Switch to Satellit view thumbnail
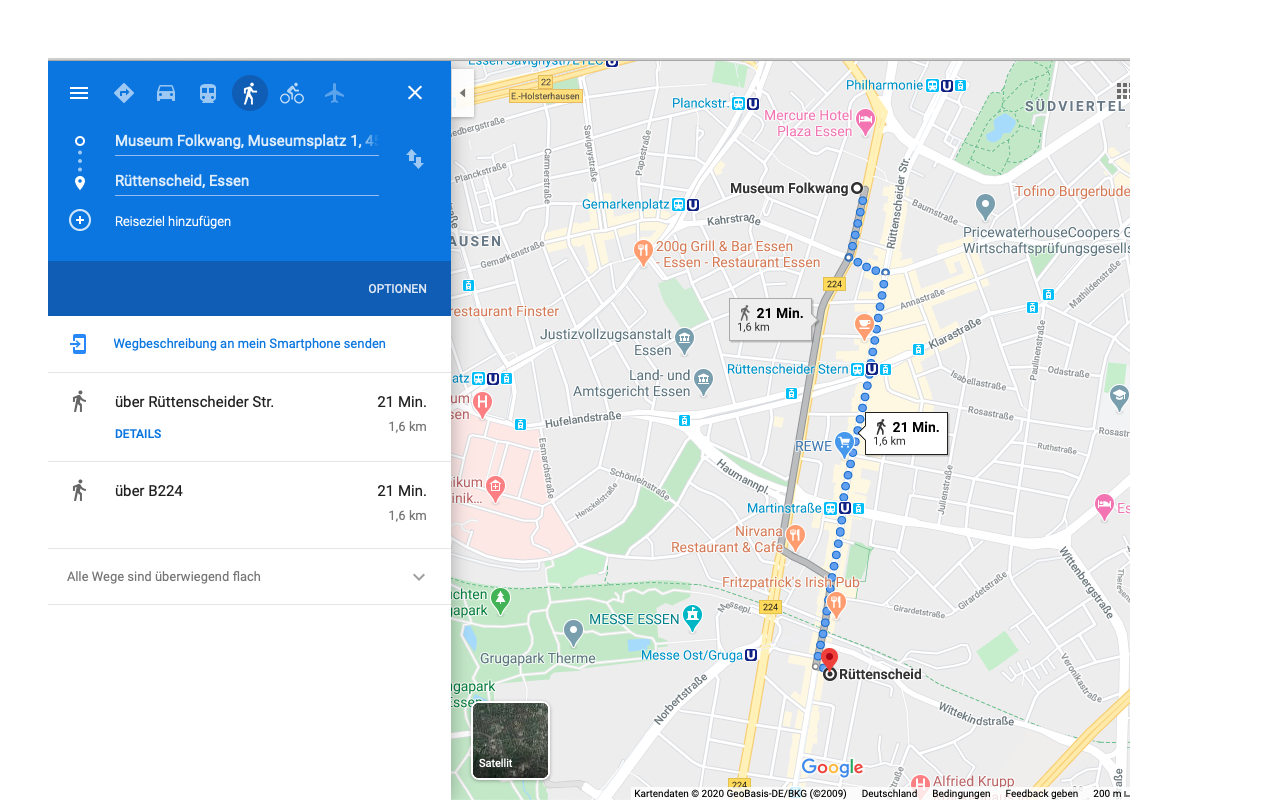This screenshot has width=1280, height=800. 510,740
